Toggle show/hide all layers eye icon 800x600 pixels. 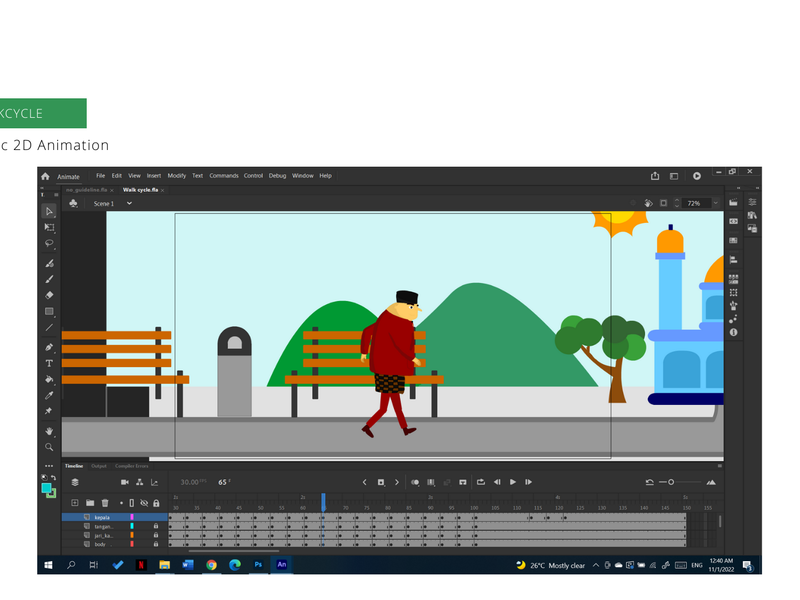coord(144,502)
